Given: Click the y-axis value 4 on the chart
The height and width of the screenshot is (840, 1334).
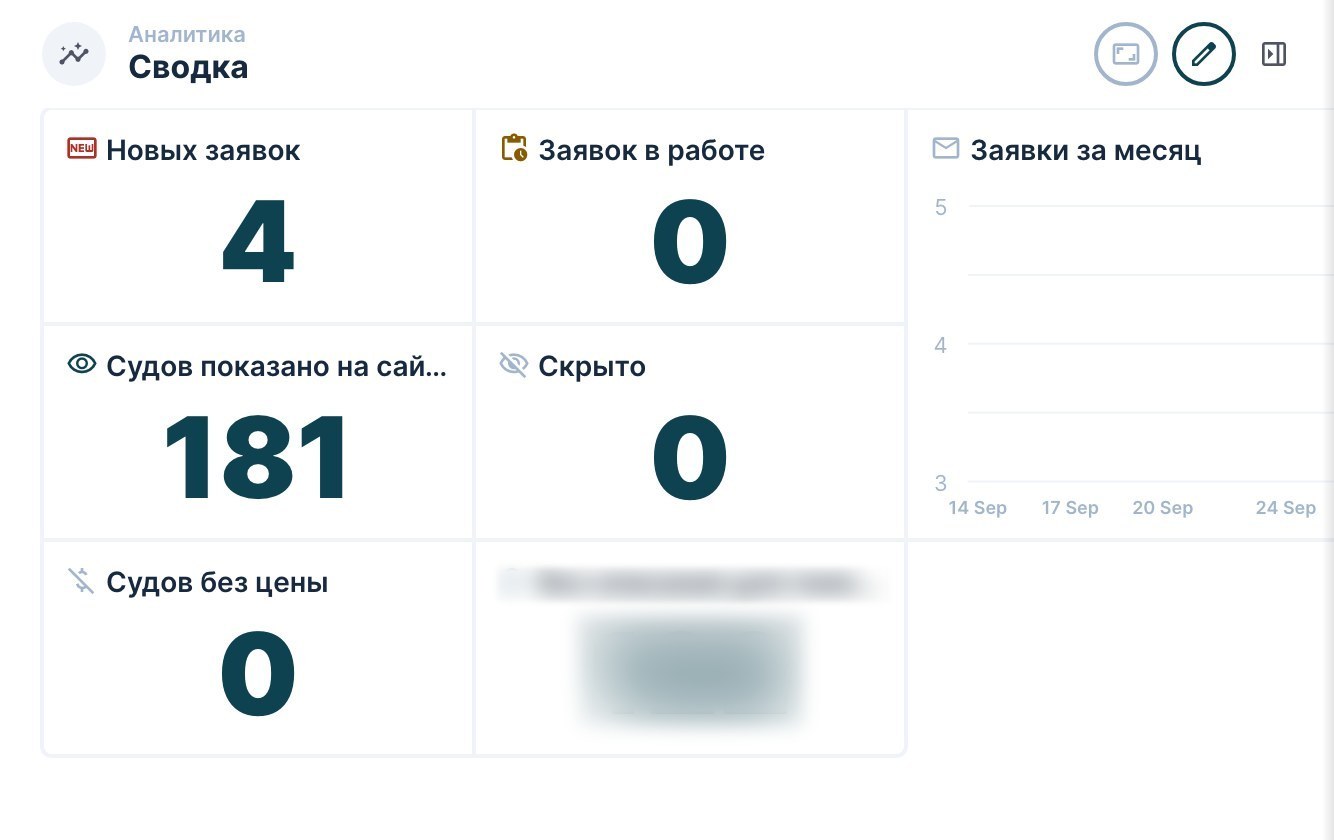Looking at the screenshot, I should 940,345.
